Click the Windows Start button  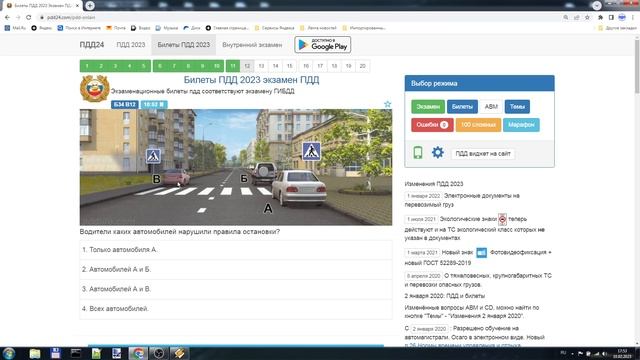click(9, 353)
